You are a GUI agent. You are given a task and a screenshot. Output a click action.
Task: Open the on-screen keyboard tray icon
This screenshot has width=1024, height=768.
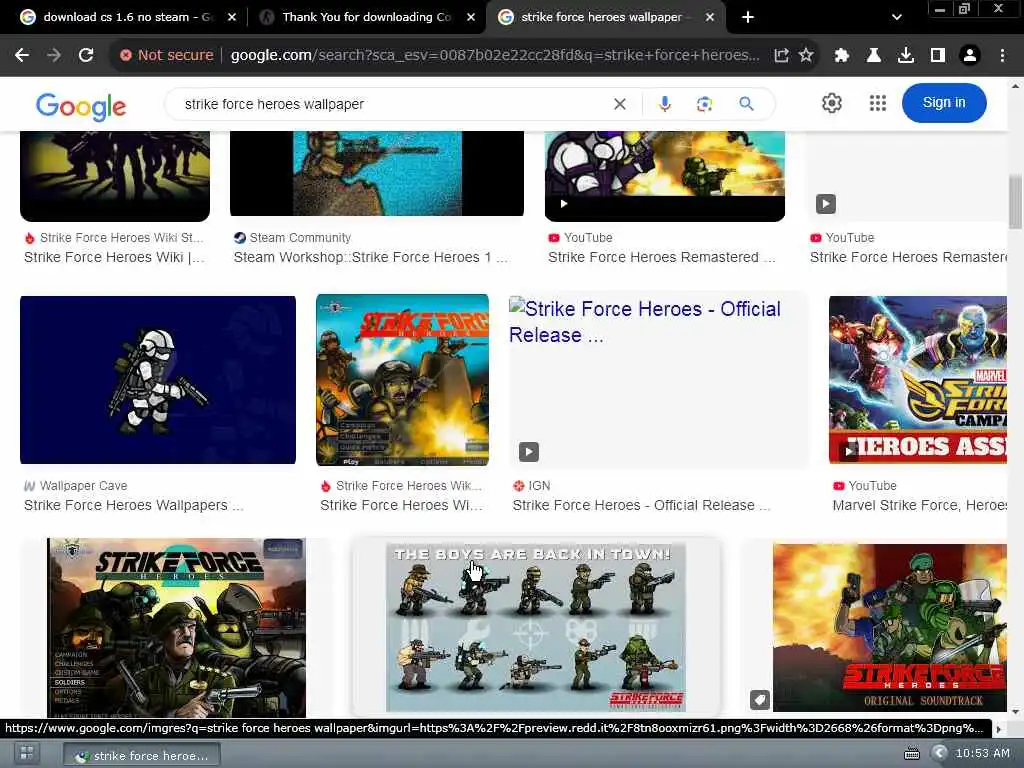[x=912, y=754]
